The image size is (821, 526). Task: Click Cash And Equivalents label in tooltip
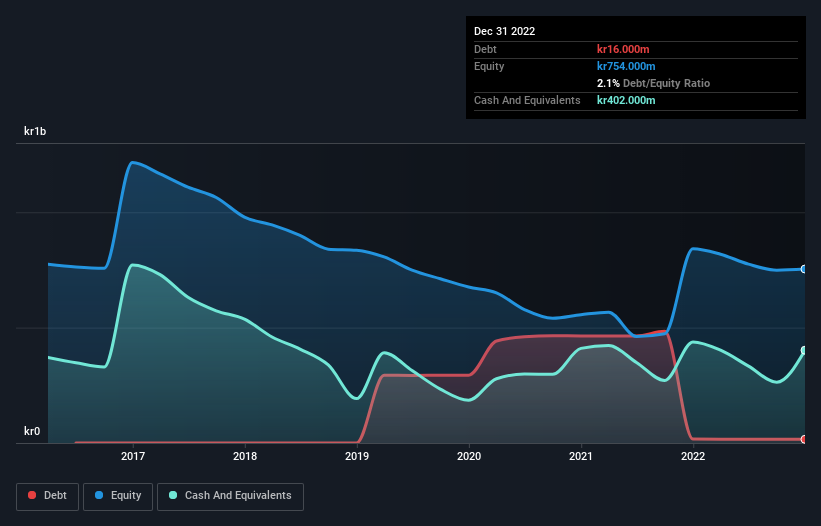pyautogui.click(x=527, y=100)
